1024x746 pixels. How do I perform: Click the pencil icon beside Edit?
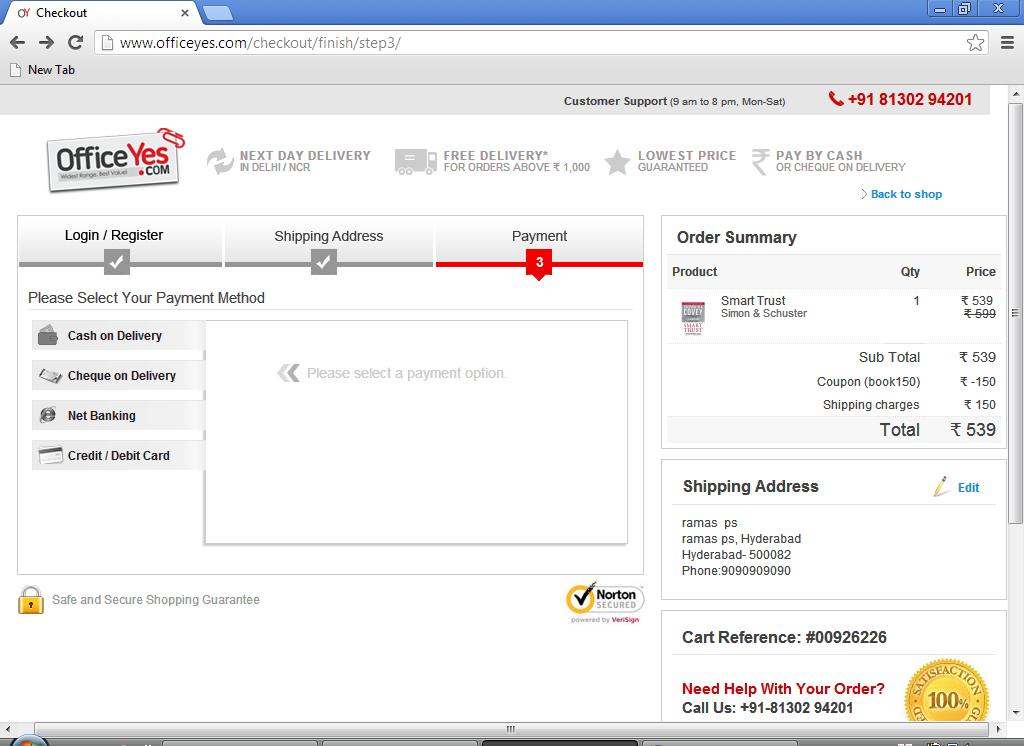[940, 487]
